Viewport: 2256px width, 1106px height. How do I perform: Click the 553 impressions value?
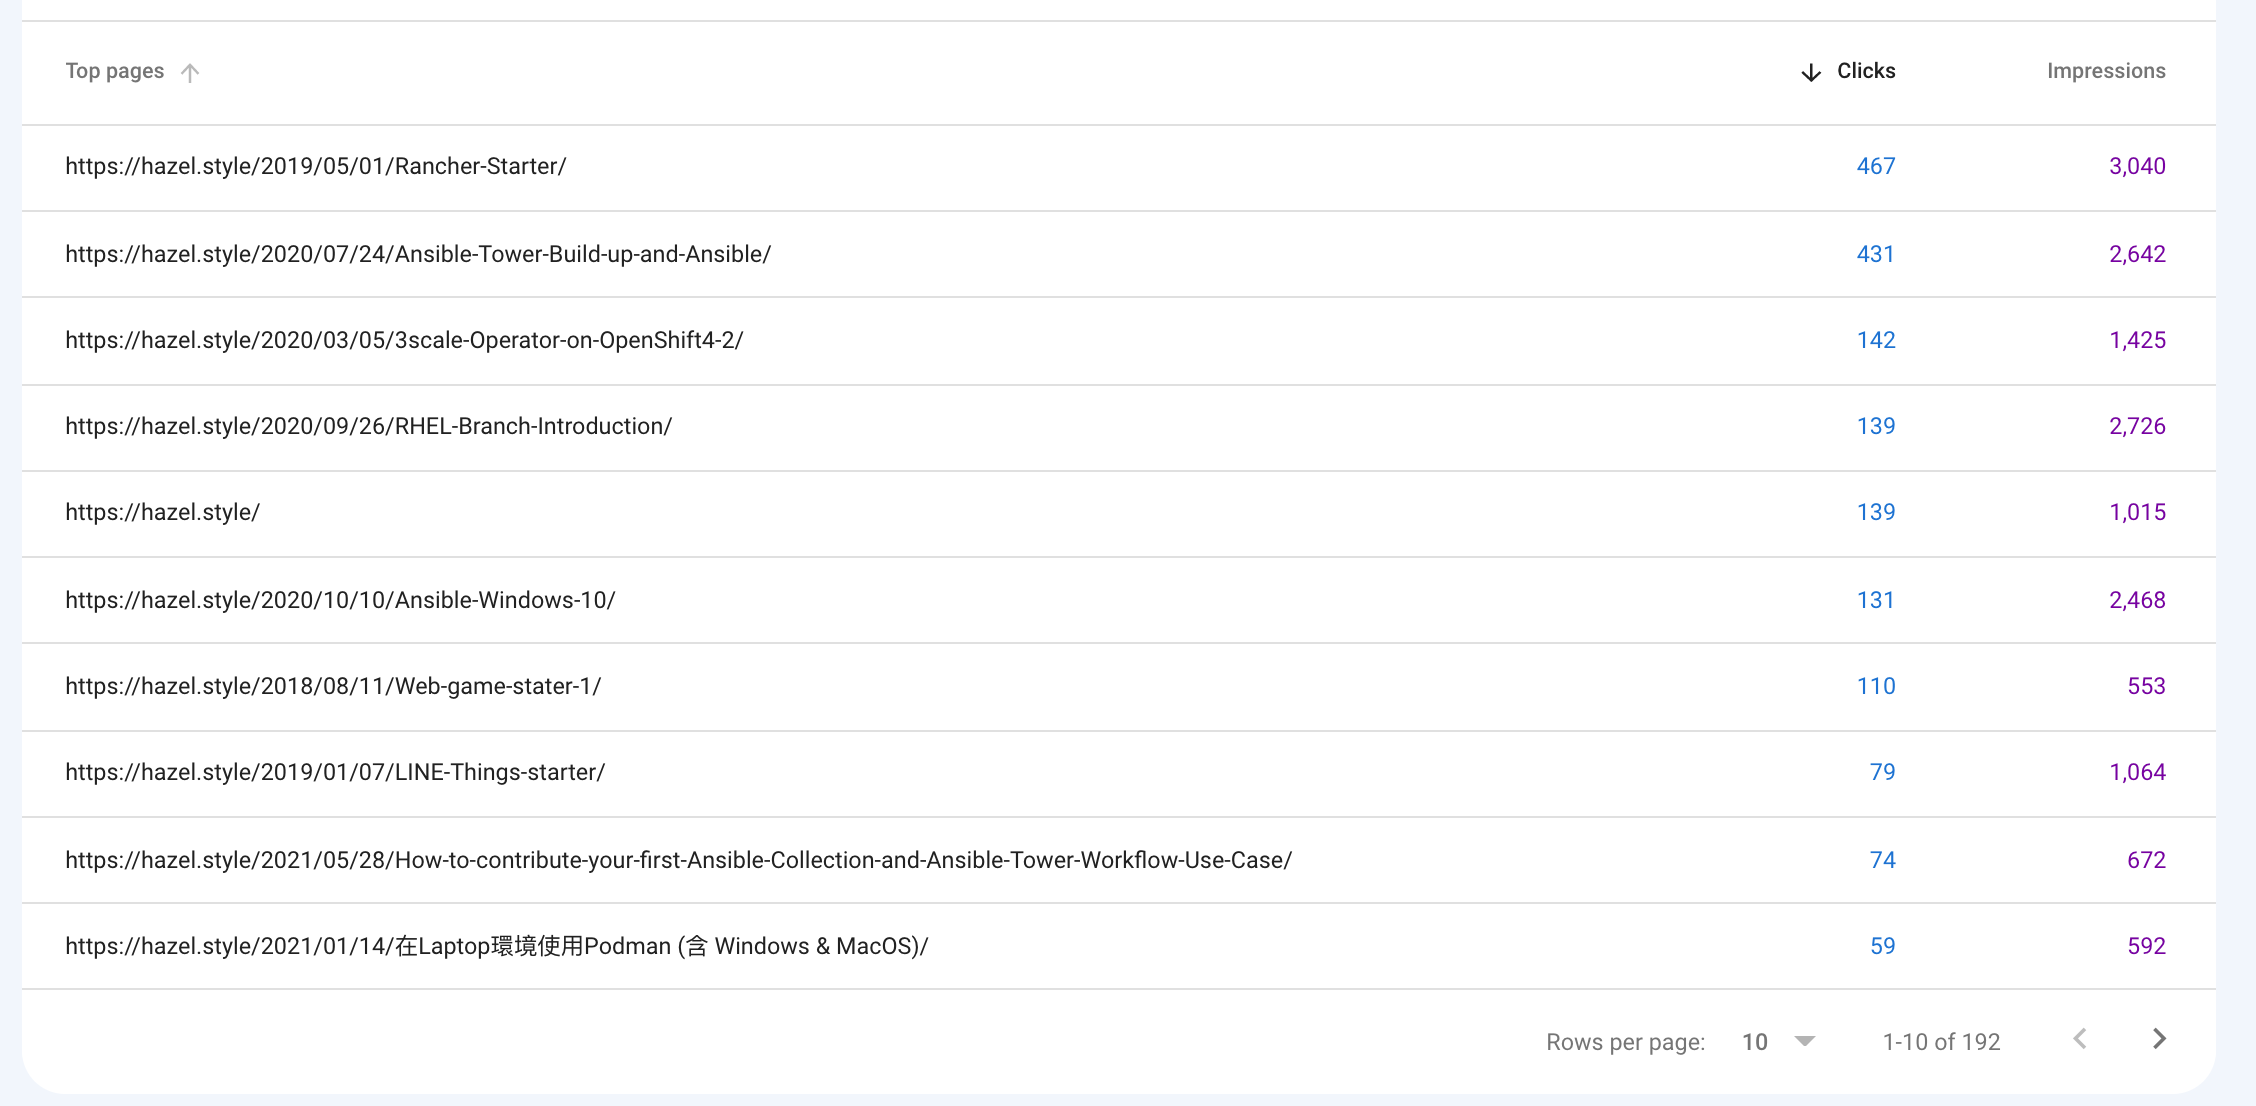tap(2146, 686)
